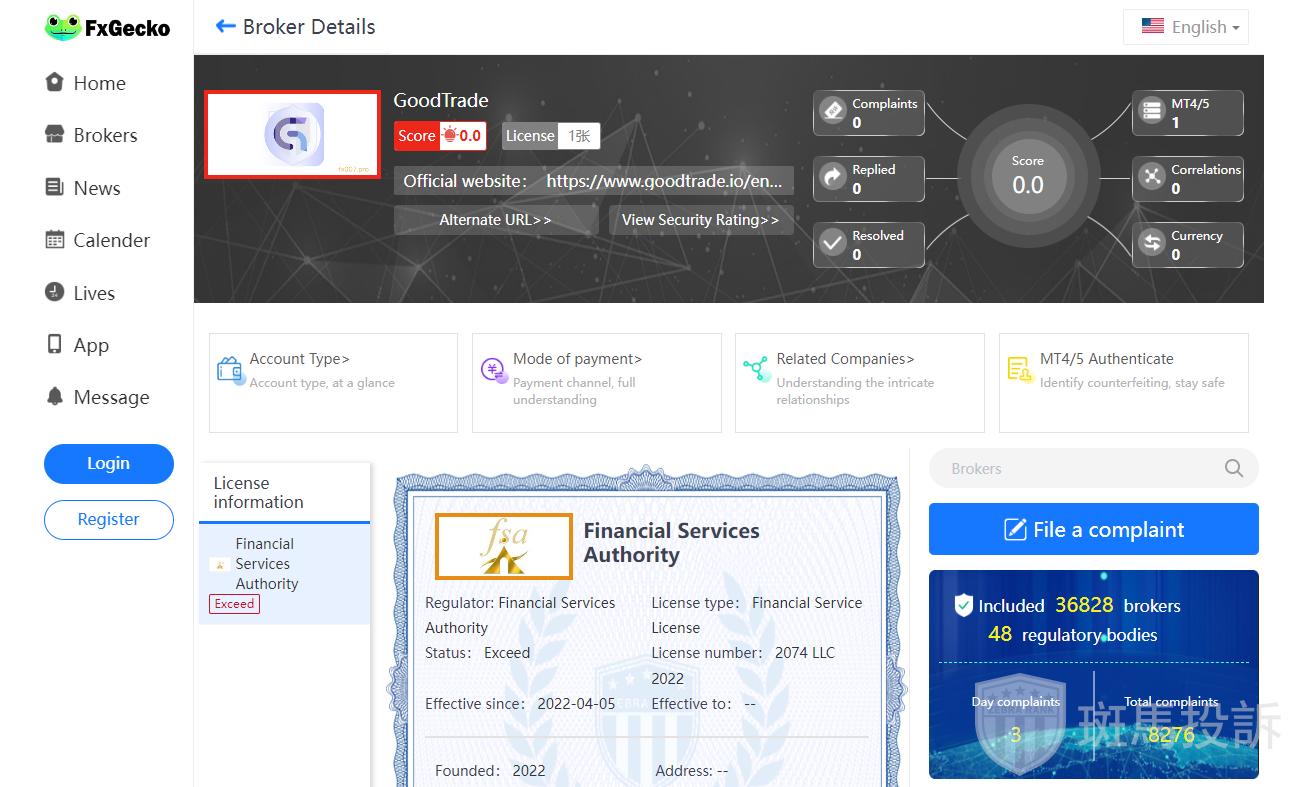
Task: Expand Related Companies section
Action: click(845, 359)
